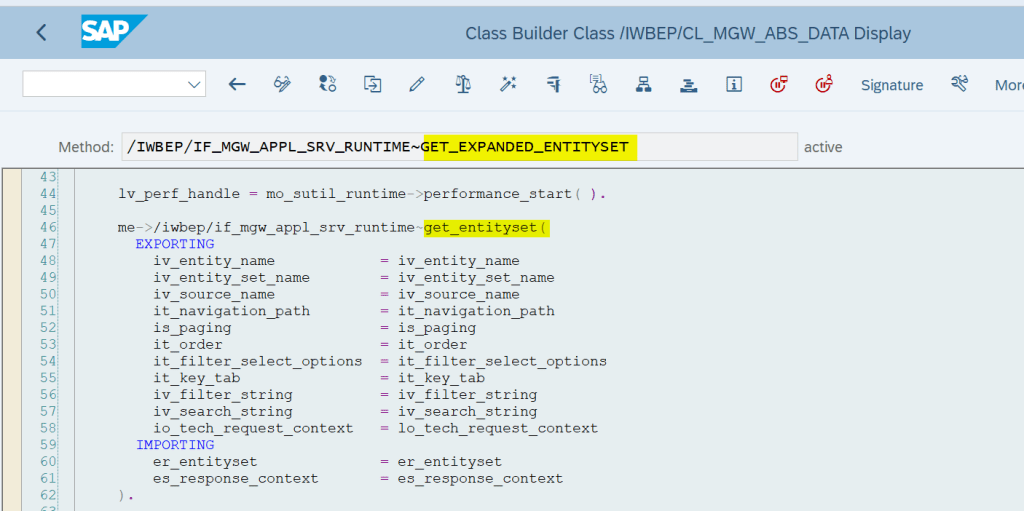Screen dimensions: 1024x511
Task: Click the information Documentation icon
Action: (734, 84)
